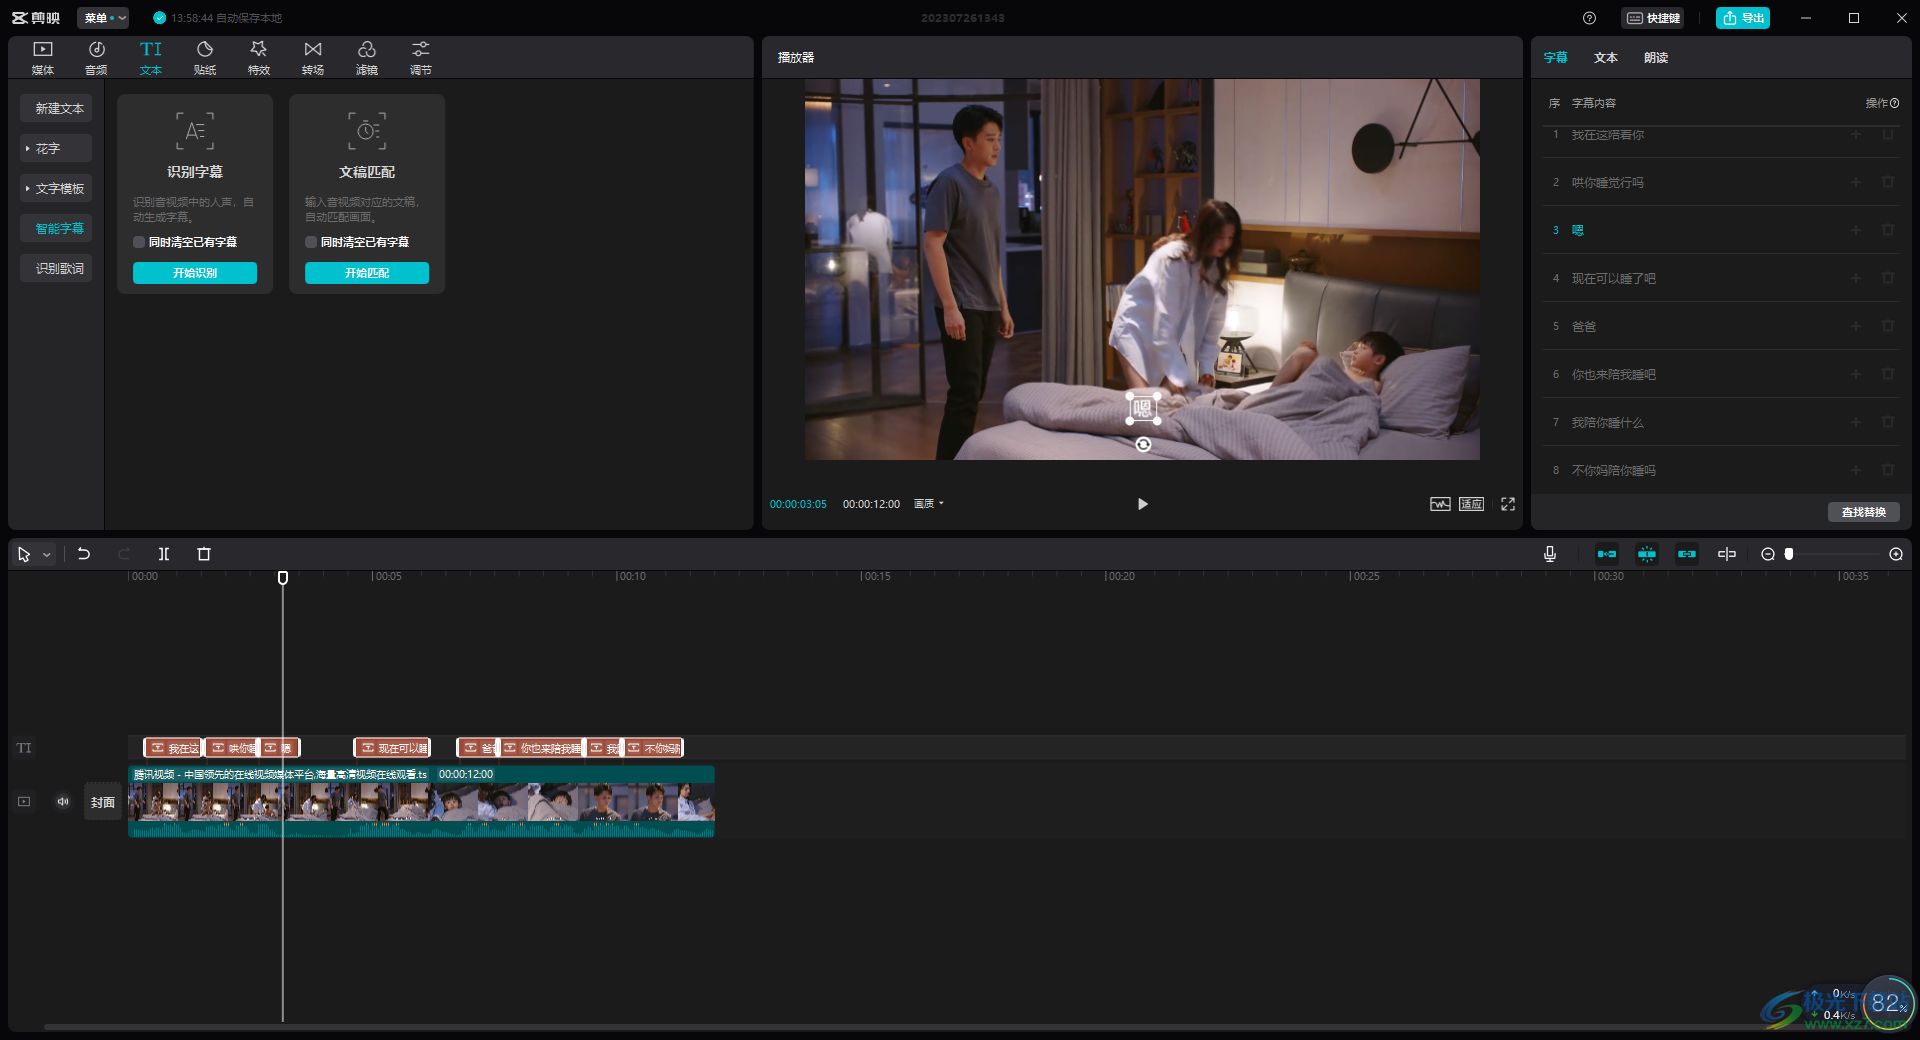Check 同时清空已有字幕 under 文稿匹配
The image size is (1920, 1040).
pos(311,242)
